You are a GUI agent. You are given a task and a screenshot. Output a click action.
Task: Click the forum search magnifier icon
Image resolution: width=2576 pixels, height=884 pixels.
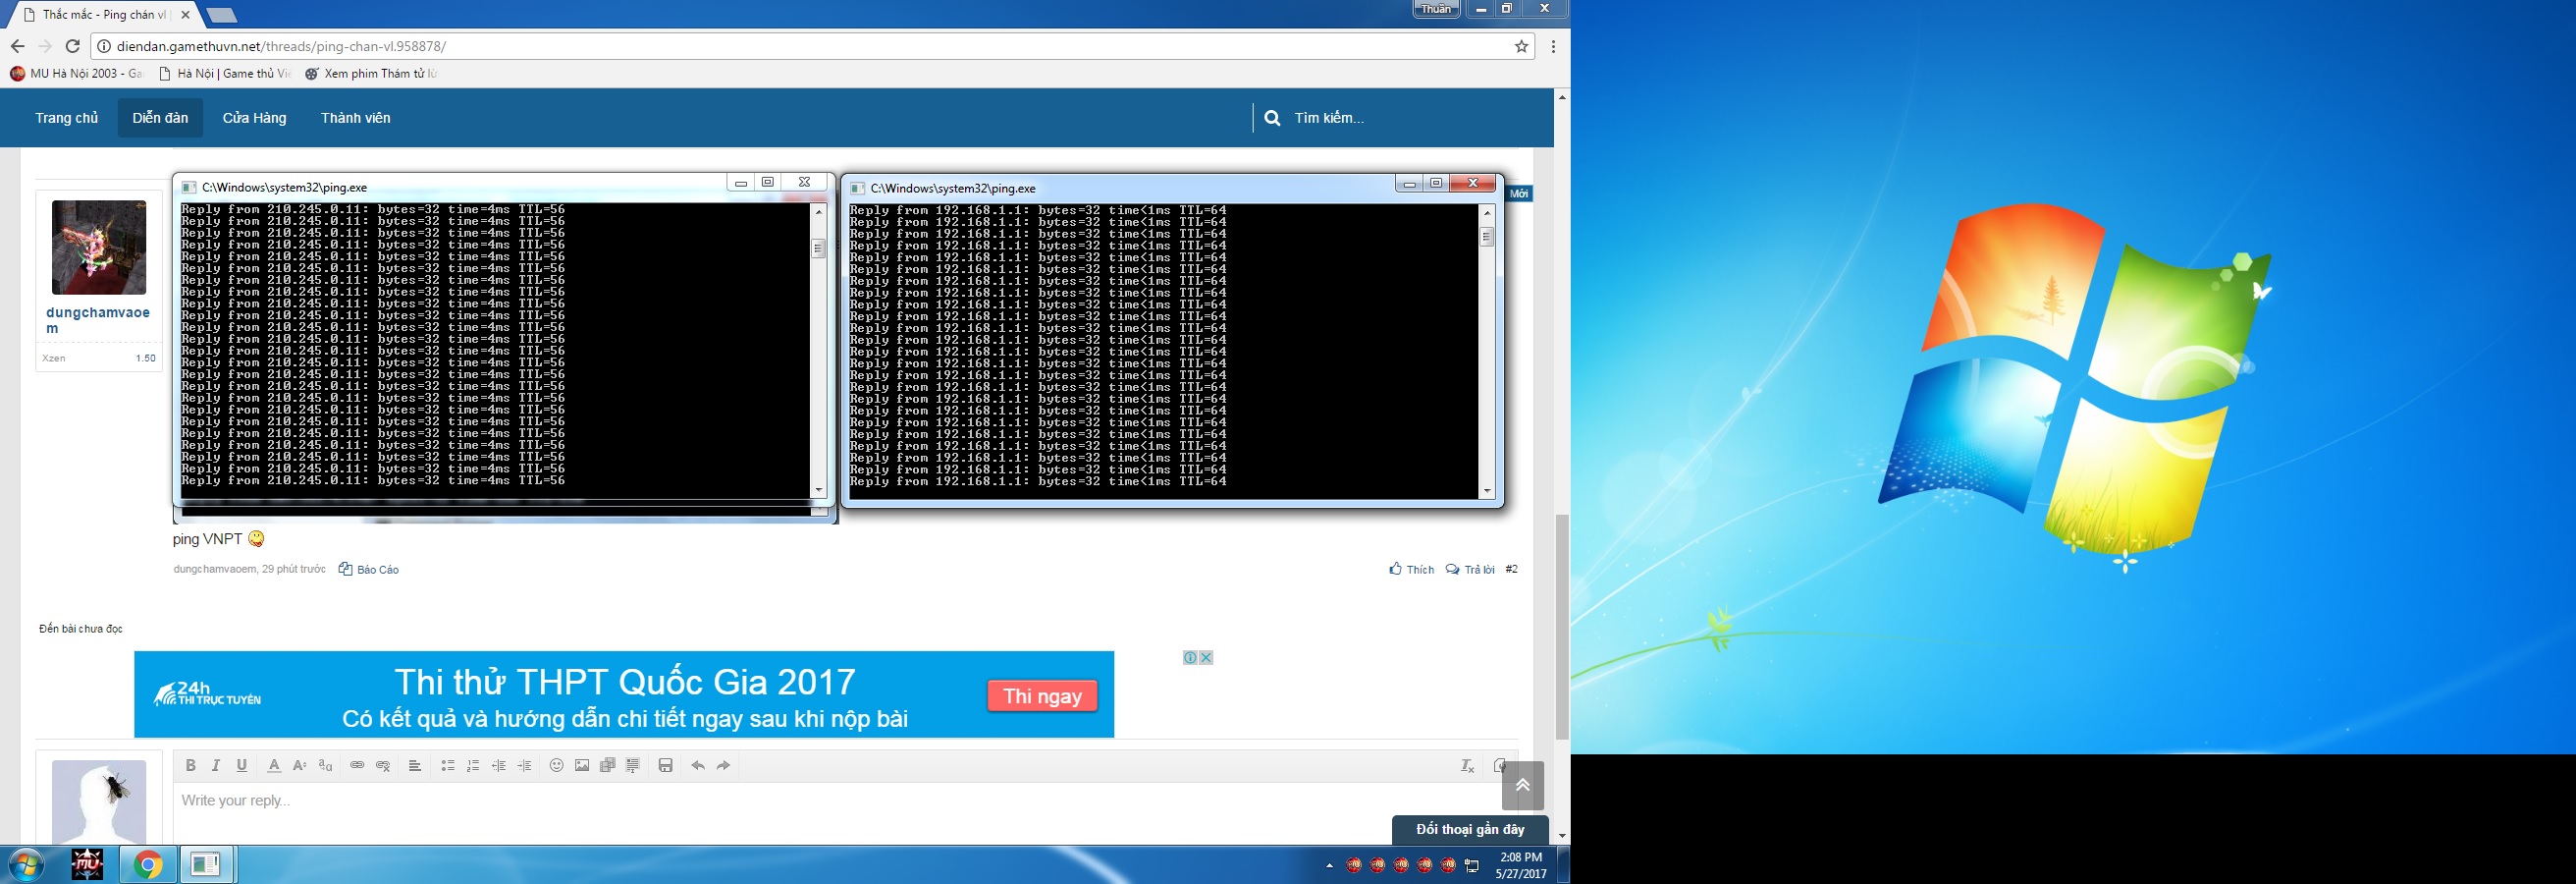pyautogui.click(x=1272, y=118)
